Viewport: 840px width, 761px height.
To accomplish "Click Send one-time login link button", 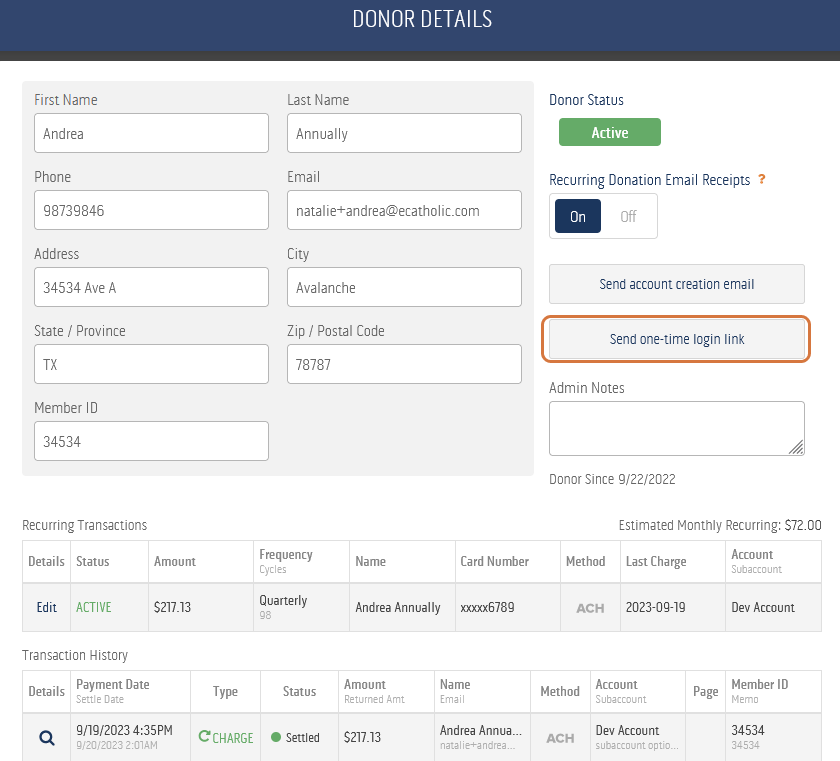I will (677, 339).
